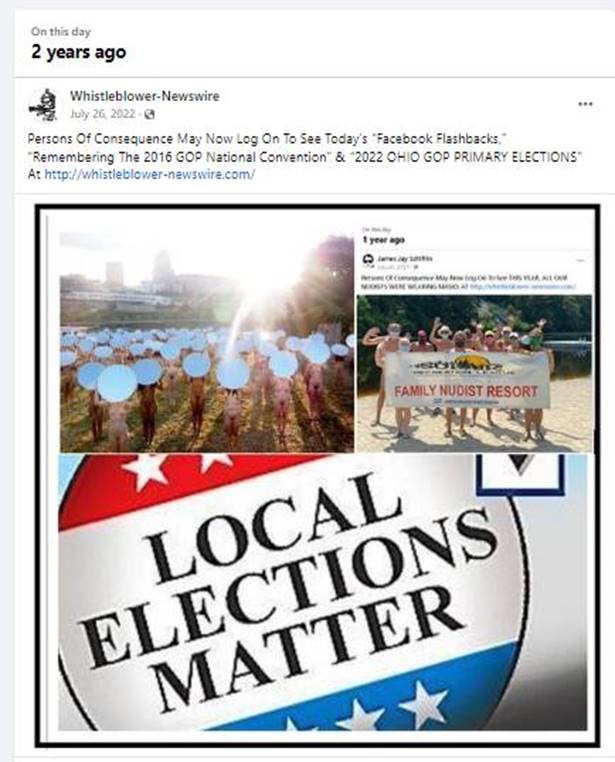Open the Family Nudist Resort banner photo
Viewport: 615px width, 762px height.
pos(475,373)
